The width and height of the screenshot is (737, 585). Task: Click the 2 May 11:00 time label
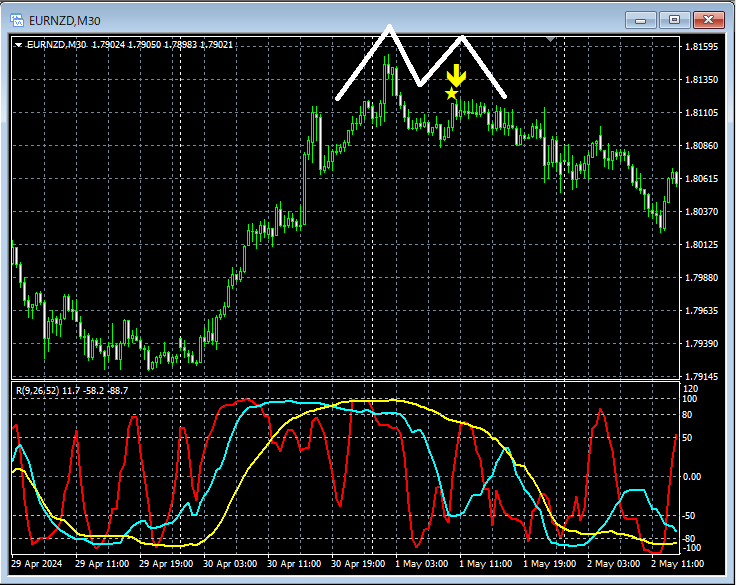(x=677, y=563)
